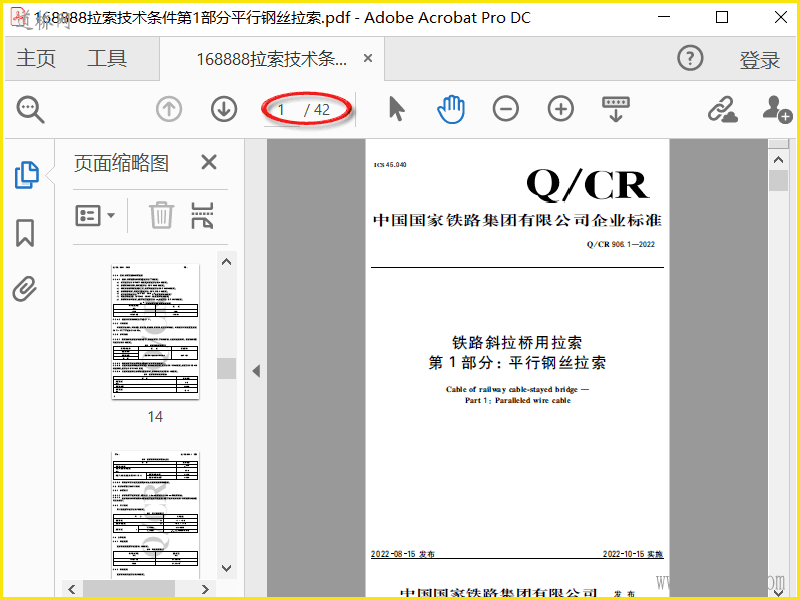
Task: Open the bookmarks panel icon
Action: [x=25, y=233]
